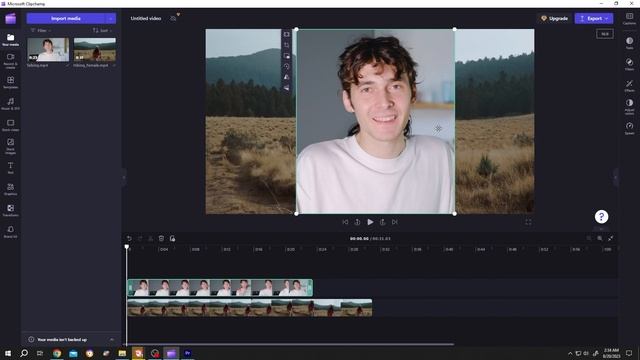
Task: Open the Adjust colors panel
Action: (629, 107)
